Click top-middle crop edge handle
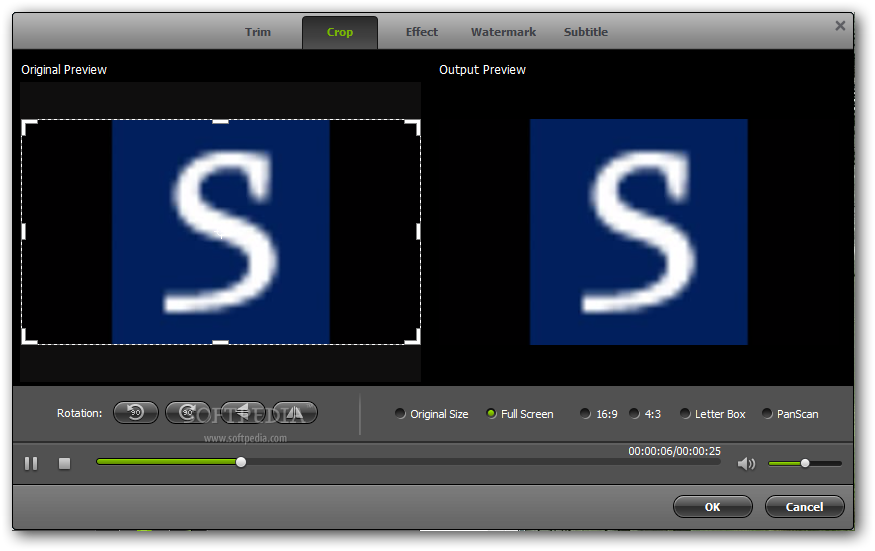875x551 pixels. point(220,121)
